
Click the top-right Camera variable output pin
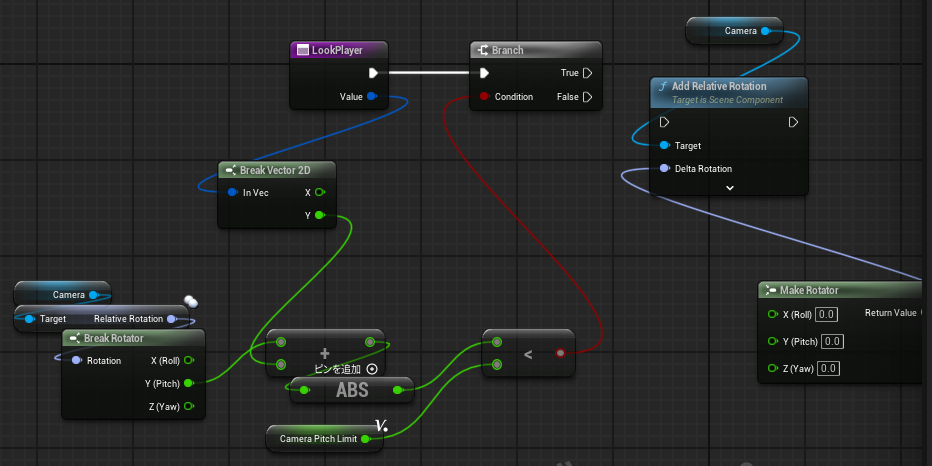click(765, 31)
